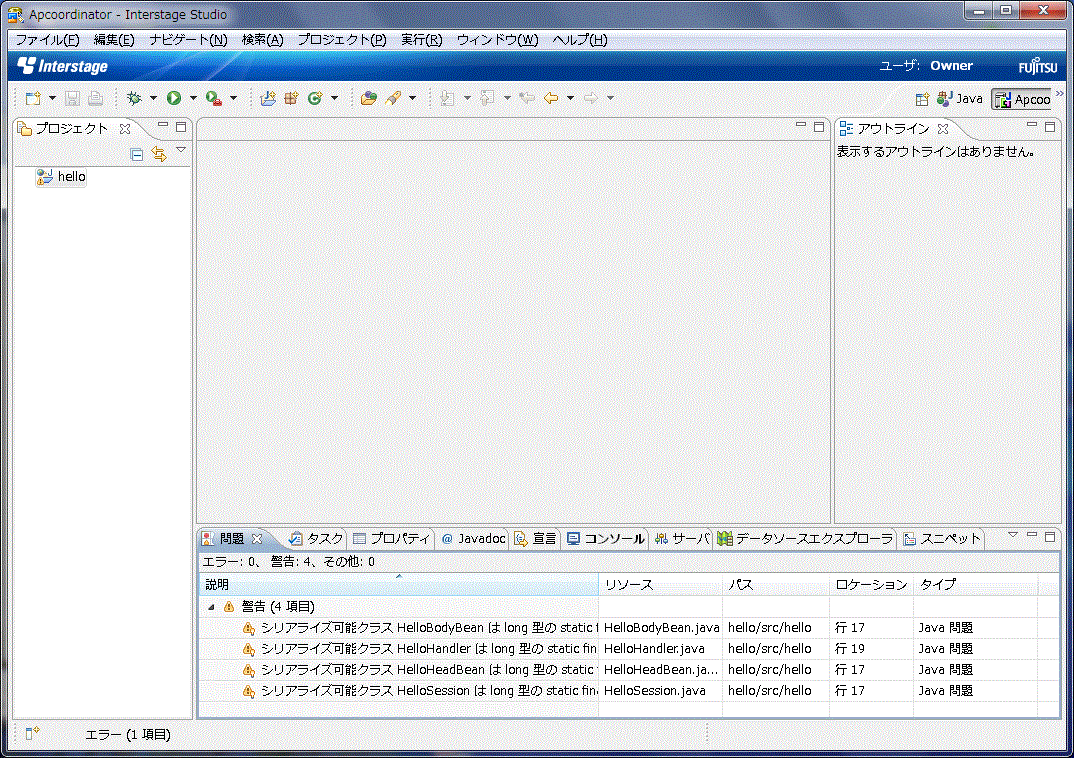Click the Last Edit Location icon

[527, 99]
